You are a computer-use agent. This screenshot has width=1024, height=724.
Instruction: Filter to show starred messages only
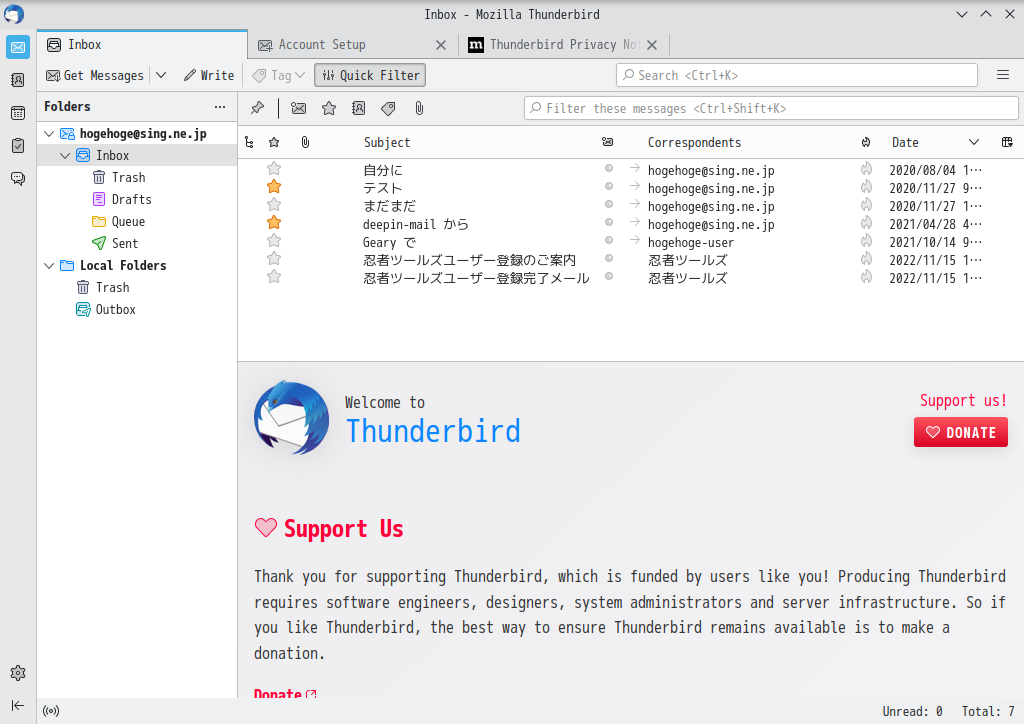click(x=329, y=108)
